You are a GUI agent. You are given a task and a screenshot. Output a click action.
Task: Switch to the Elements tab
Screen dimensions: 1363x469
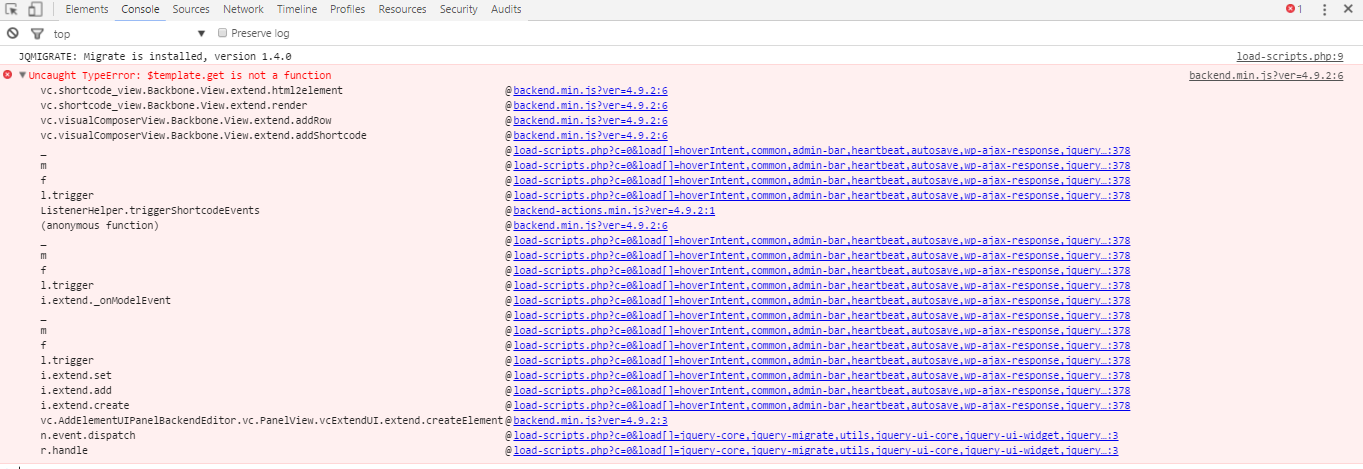[x=87, y=9]
